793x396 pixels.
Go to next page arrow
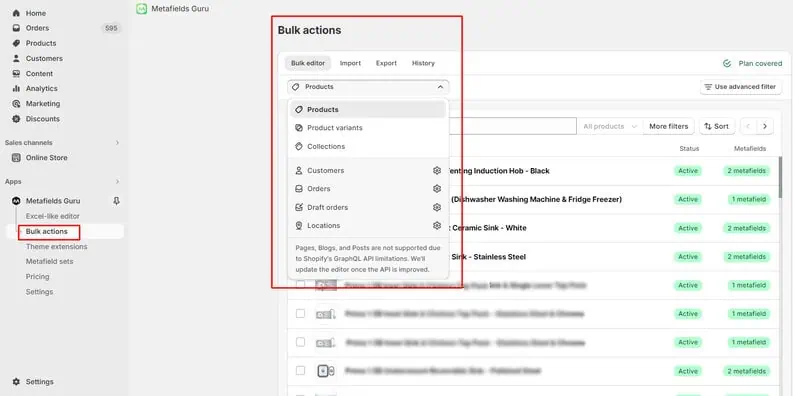[x=765, y=126]
